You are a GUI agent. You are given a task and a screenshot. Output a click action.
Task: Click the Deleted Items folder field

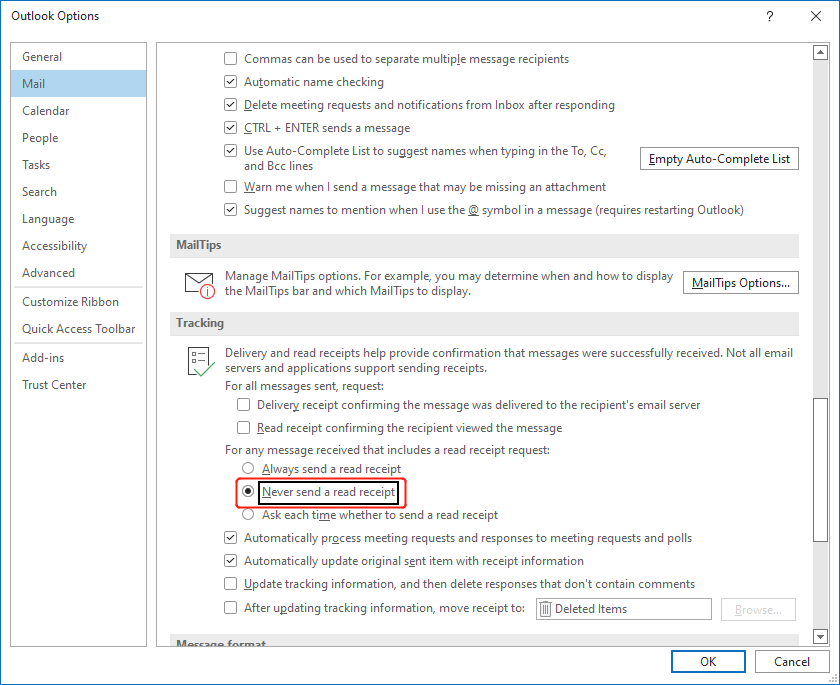point(624,609)
